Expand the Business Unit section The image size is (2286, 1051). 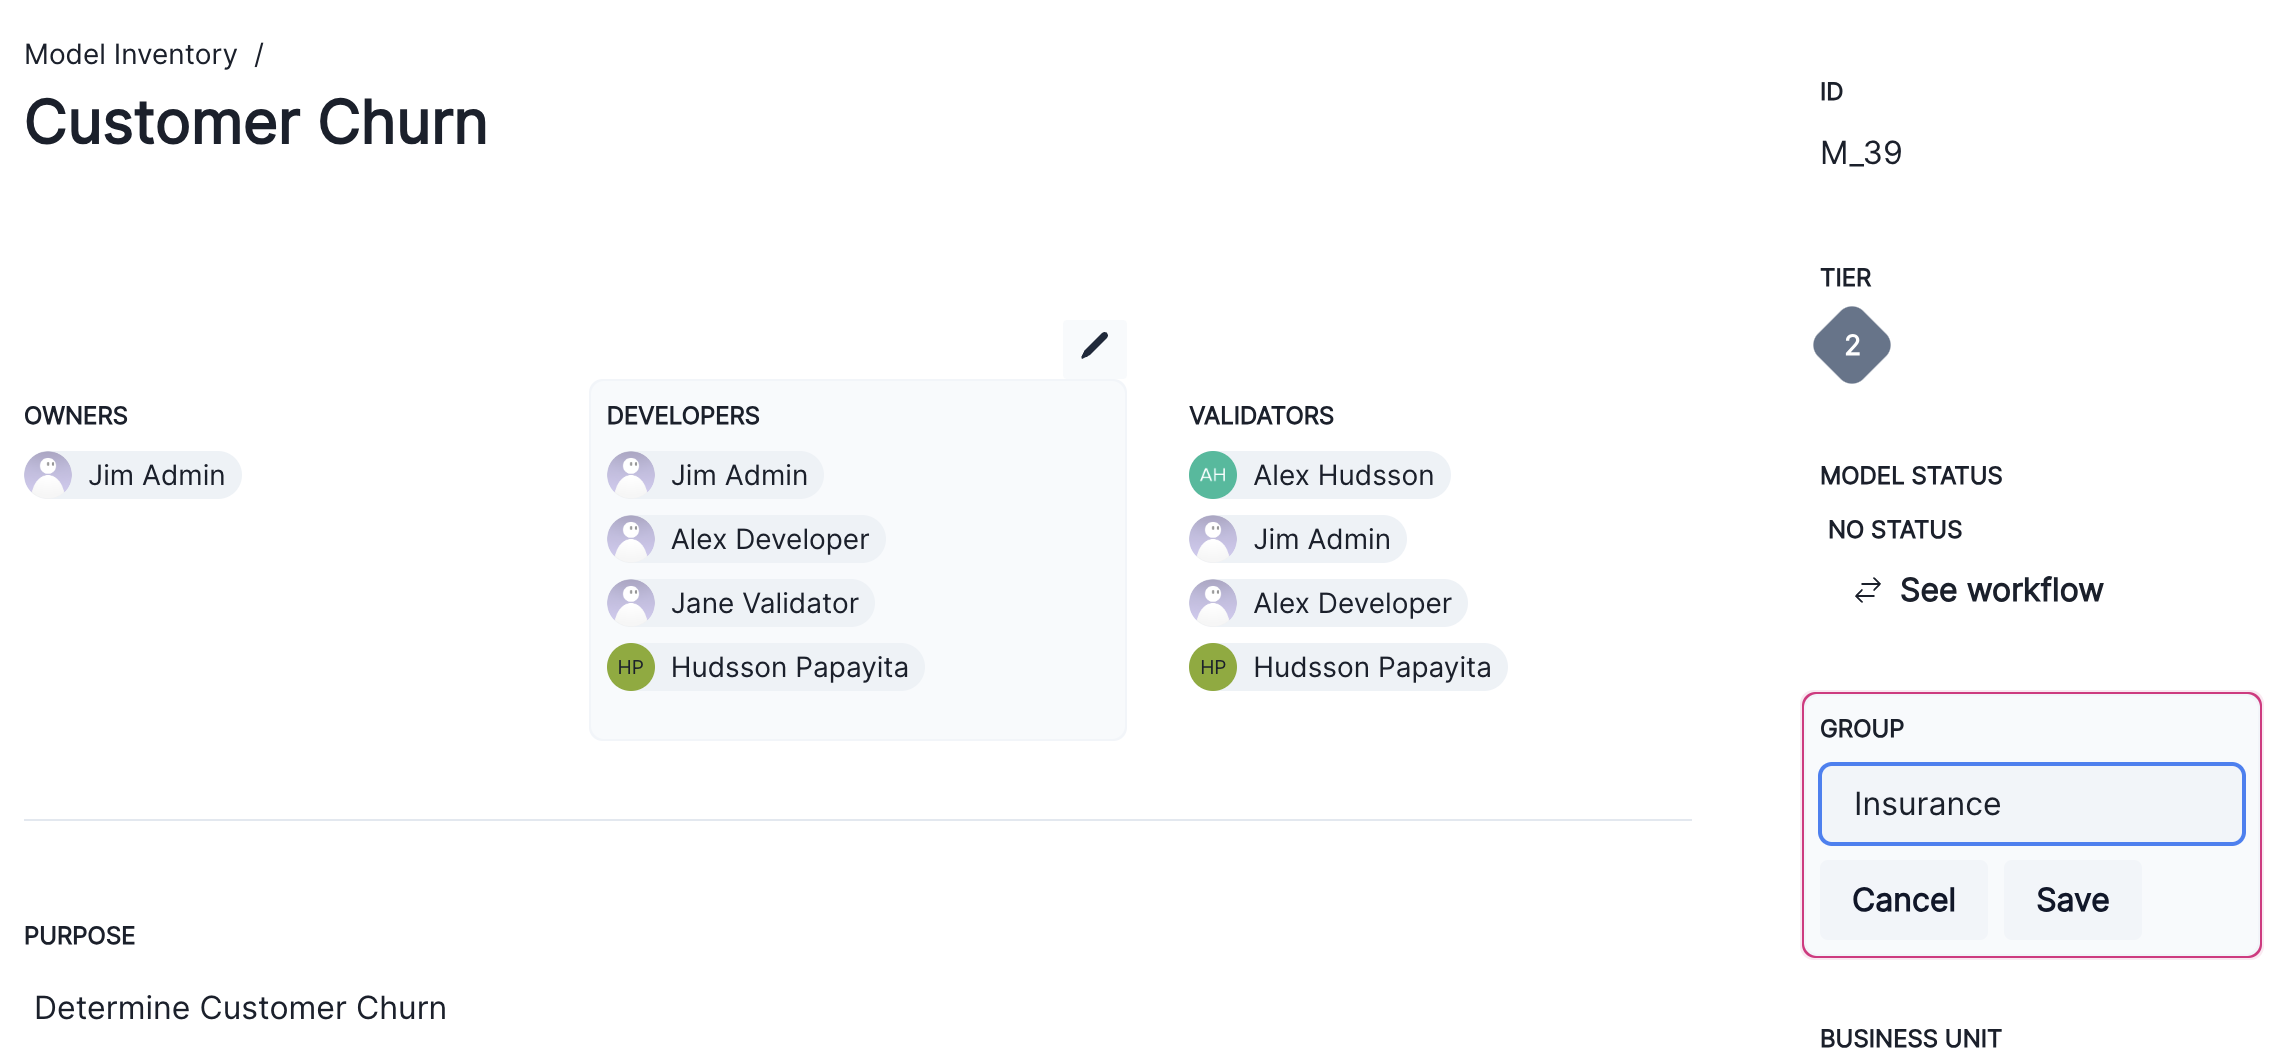pyautogui.click(x=1910, y=1037)
